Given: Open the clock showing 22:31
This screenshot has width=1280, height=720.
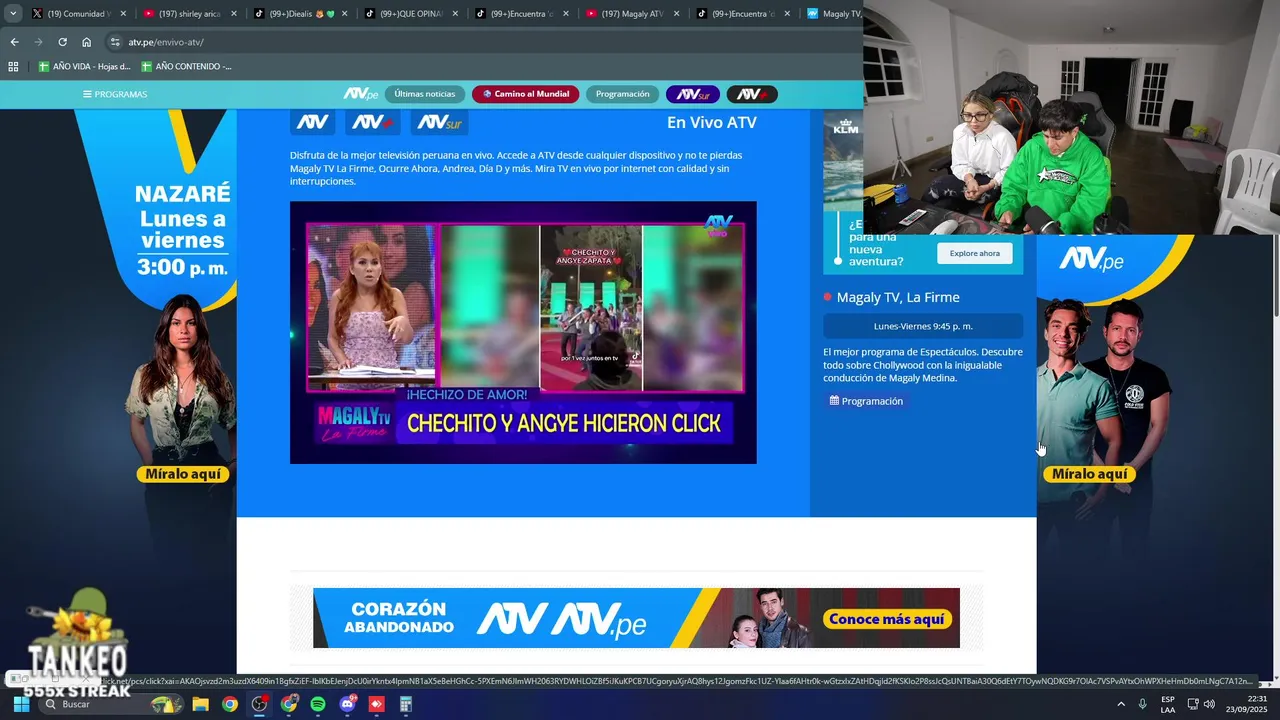Looking at the screenshot, I should (x=1247, y=704).
